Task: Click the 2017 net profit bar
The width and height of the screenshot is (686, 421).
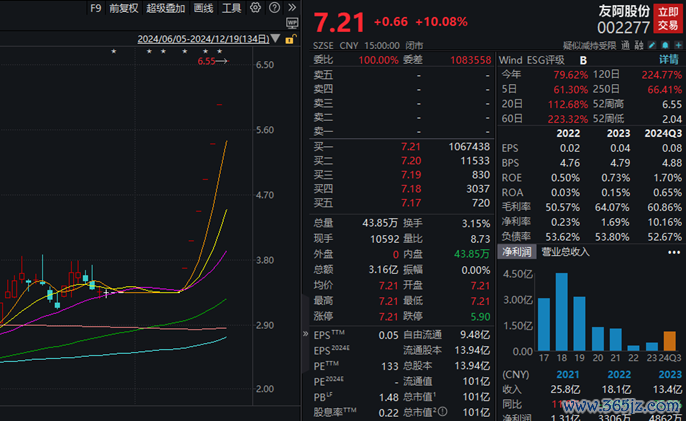Action: [544, 324]
